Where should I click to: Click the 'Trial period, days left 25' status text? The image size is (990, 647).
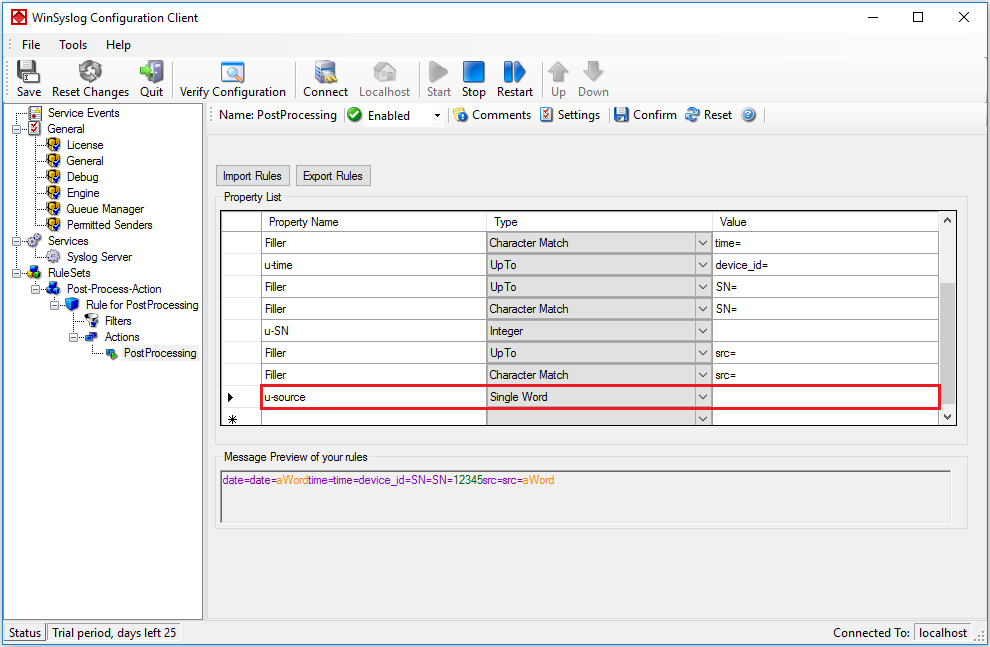(114, 632)
